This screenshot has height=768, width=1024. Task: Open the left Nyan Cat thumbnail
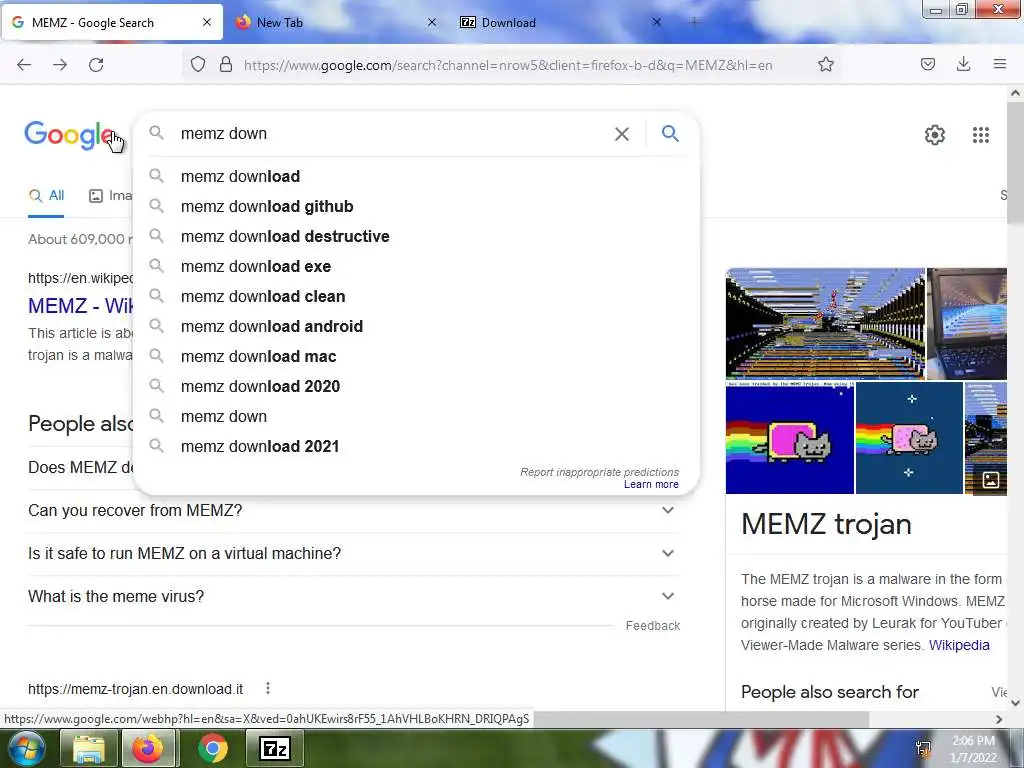tap(790, 438)
